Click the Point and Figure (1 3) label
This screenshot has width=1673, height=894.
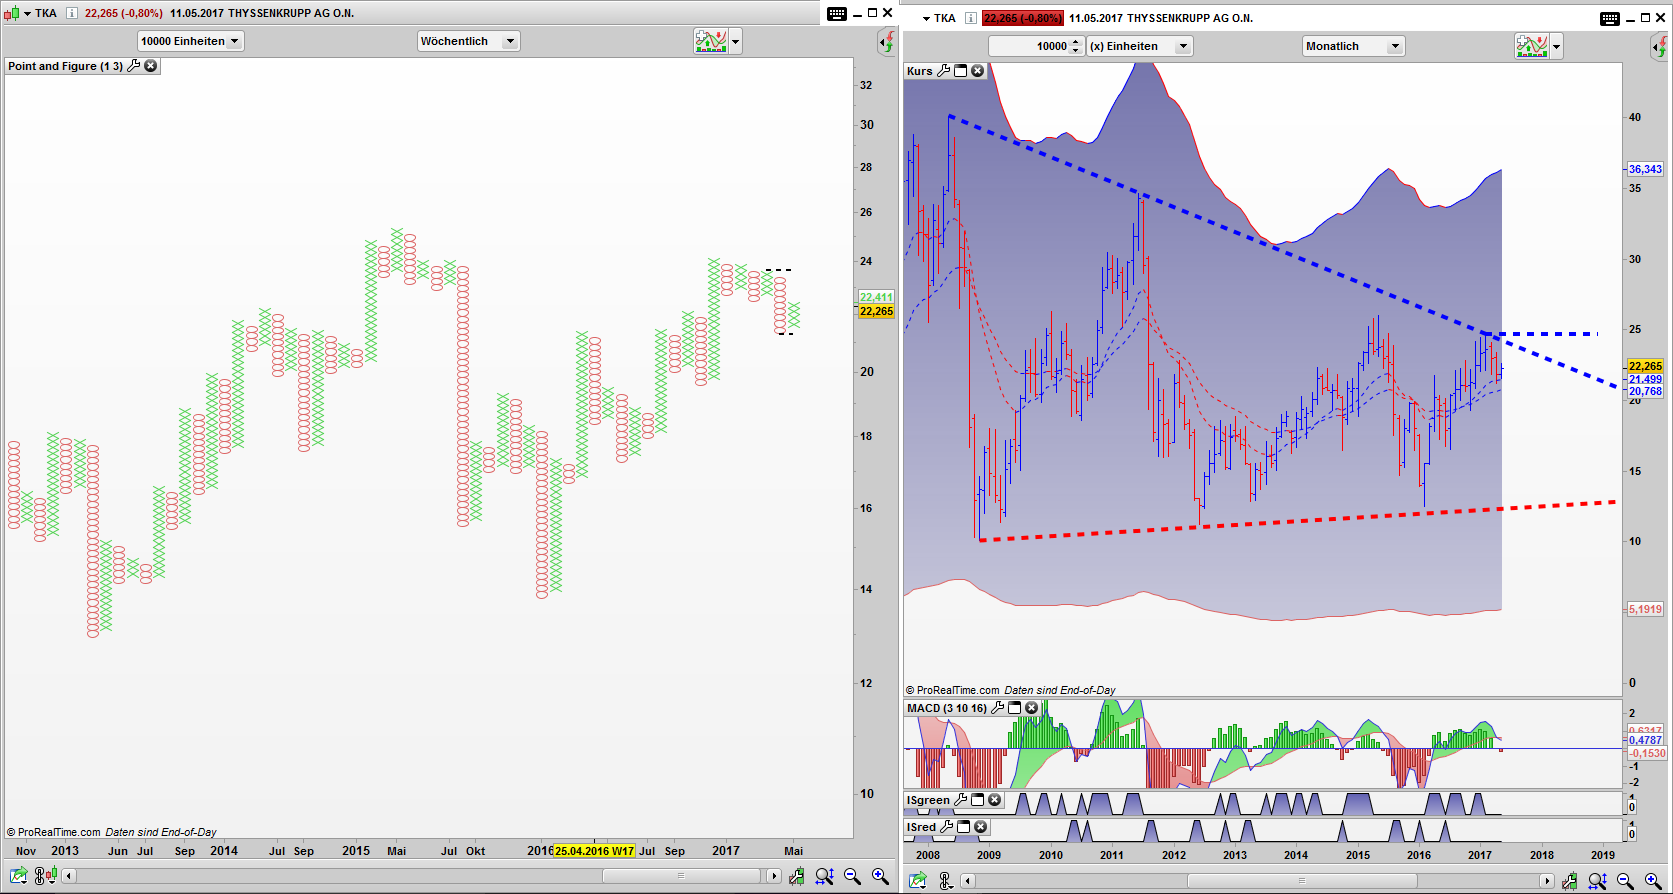pyautogui.click(x=65, y=66)
